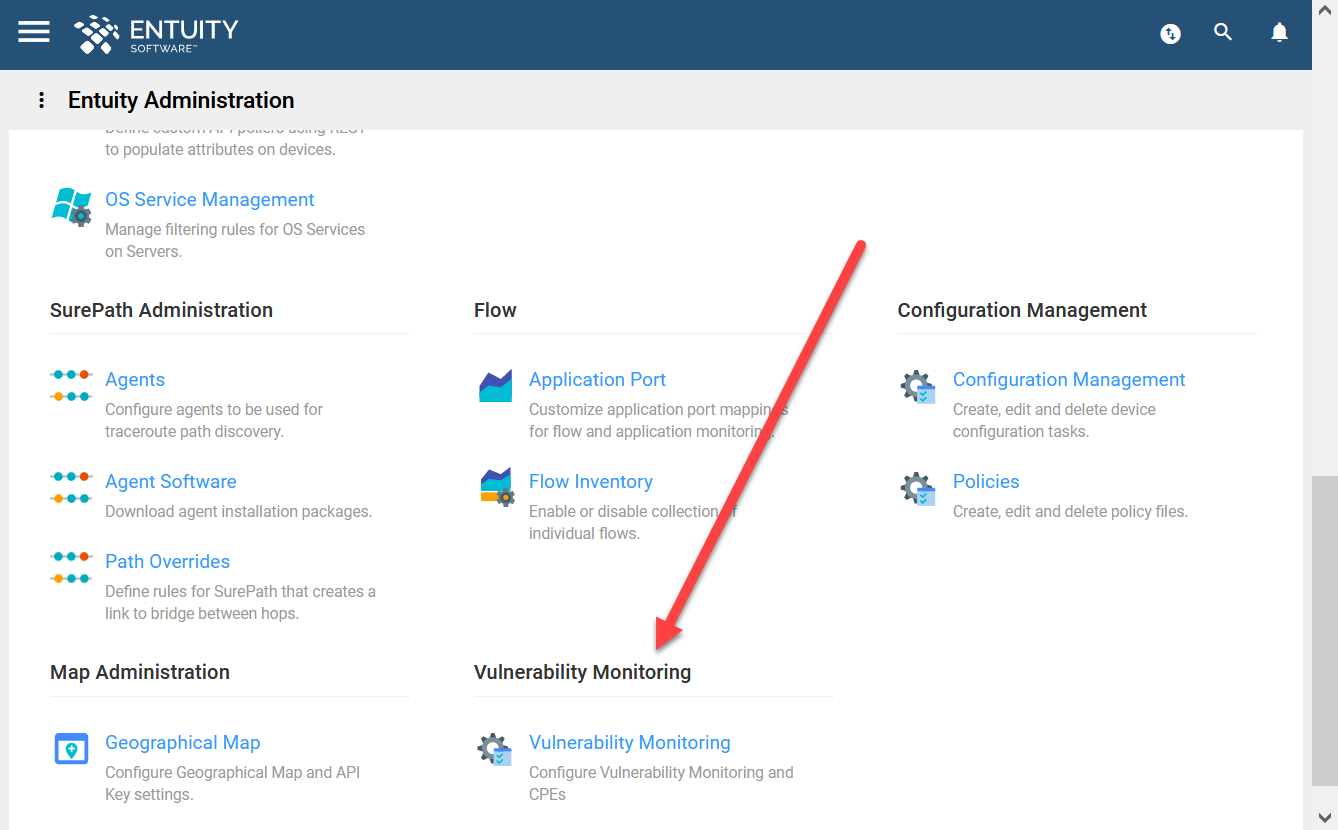Open the Flow Inventory link
Screen dimensions: 1338x830
pos(591,482)
